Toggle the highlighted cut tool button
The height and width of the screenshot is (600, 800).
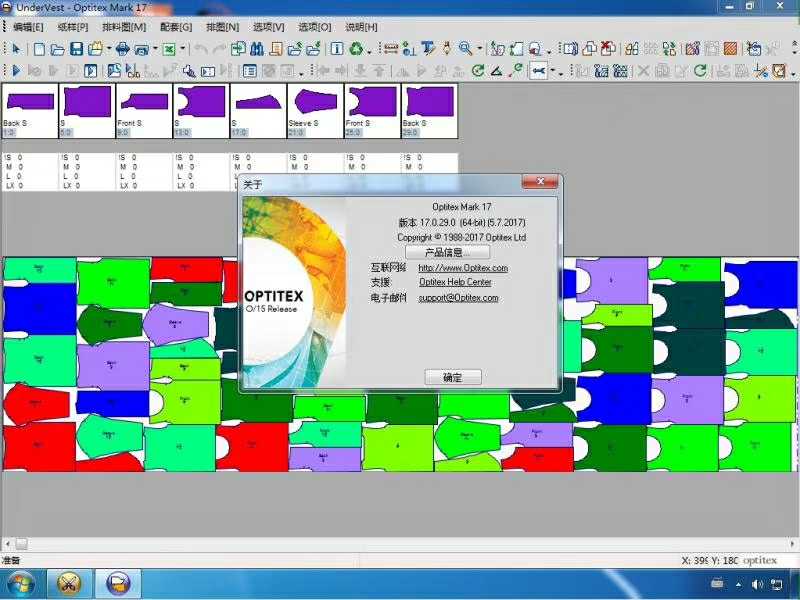click(x=538, y=70)
